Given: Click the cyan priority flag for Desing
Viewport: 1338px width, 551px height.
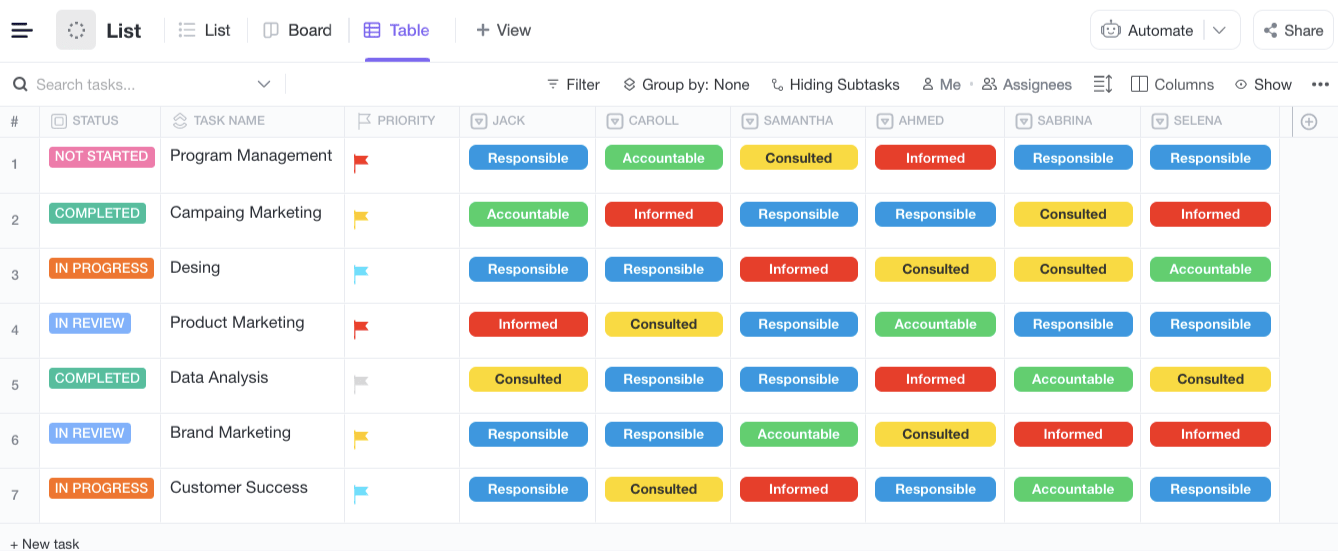Looking at the screenshot, I should point(361,272).
